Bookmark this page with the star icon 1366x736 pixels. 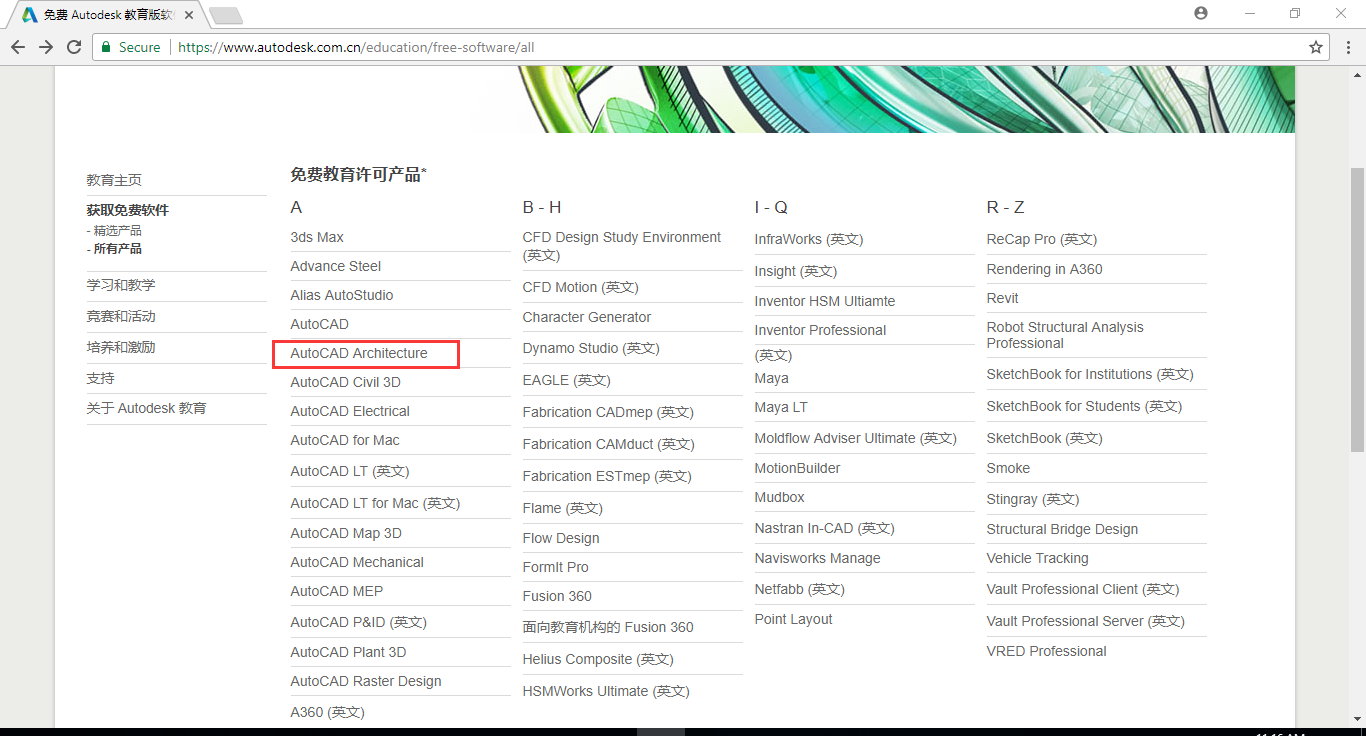pyautogui.click(x=1316, y=47)
